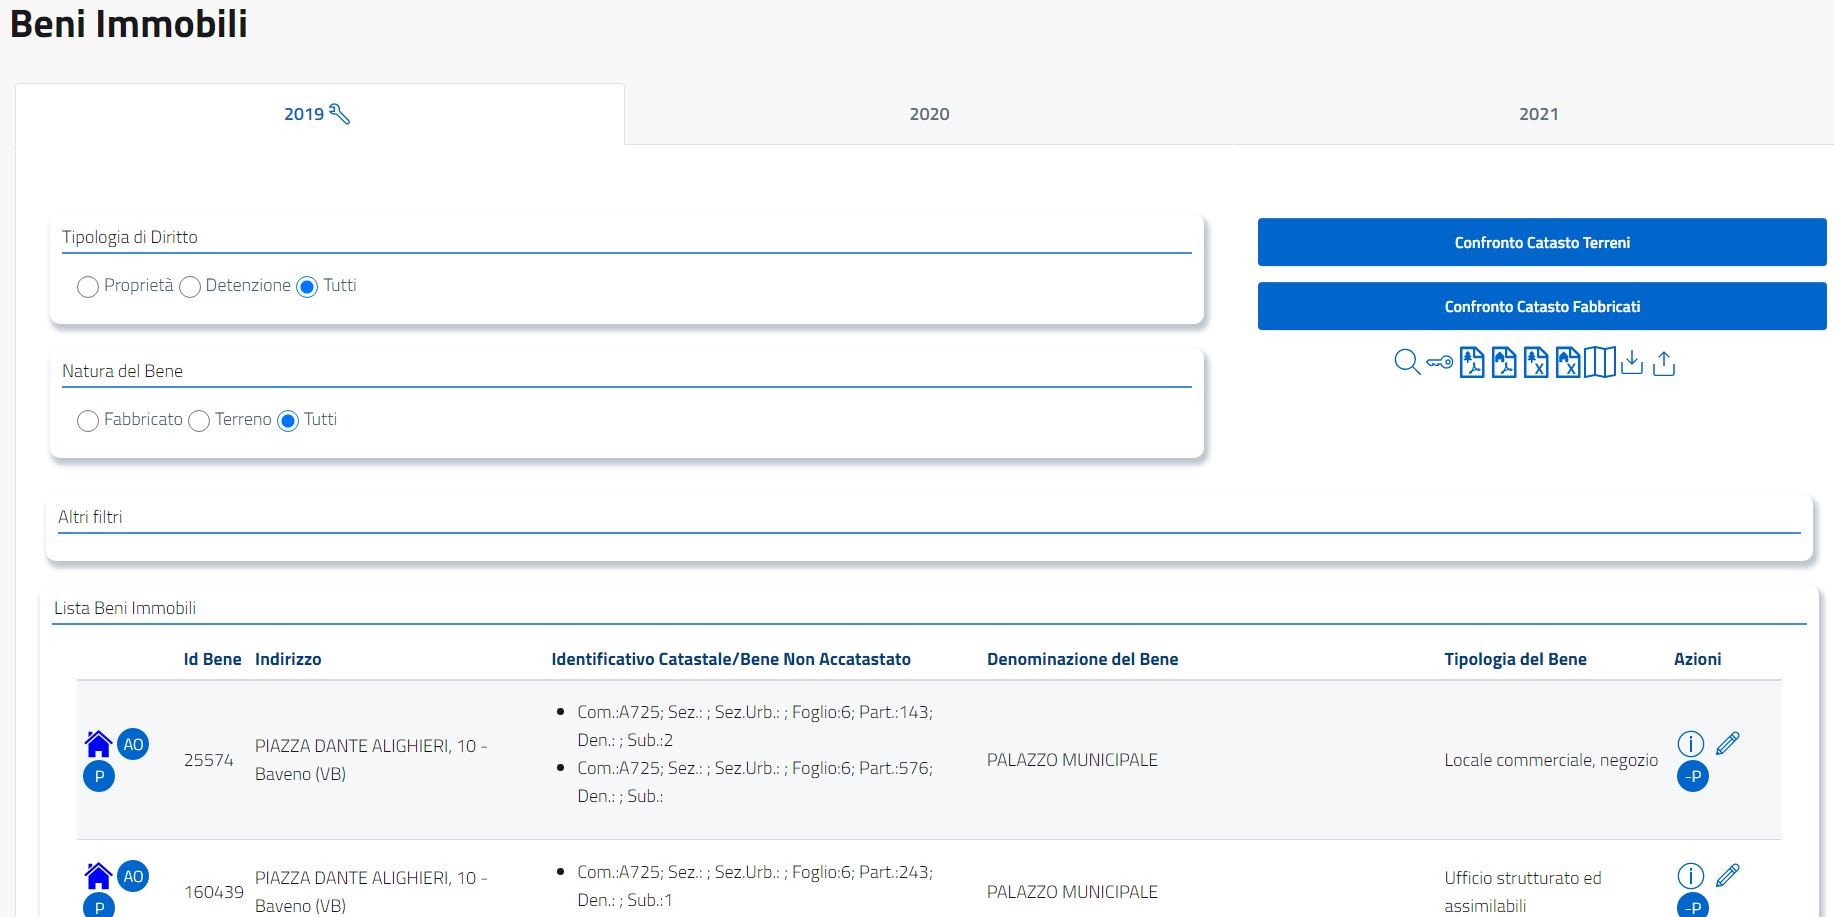Image resolution: width=1834 pixels, height=917 pixels.
Task: Select Terreno radio button
Action: coord(199,421)
